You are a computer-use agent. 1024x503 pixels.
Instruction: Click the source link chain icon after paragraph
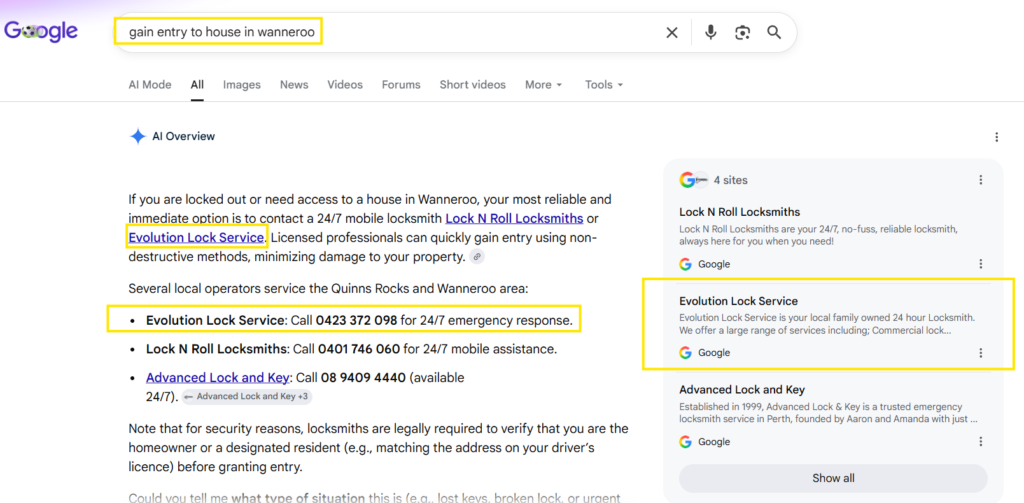[x=477, y=257]
